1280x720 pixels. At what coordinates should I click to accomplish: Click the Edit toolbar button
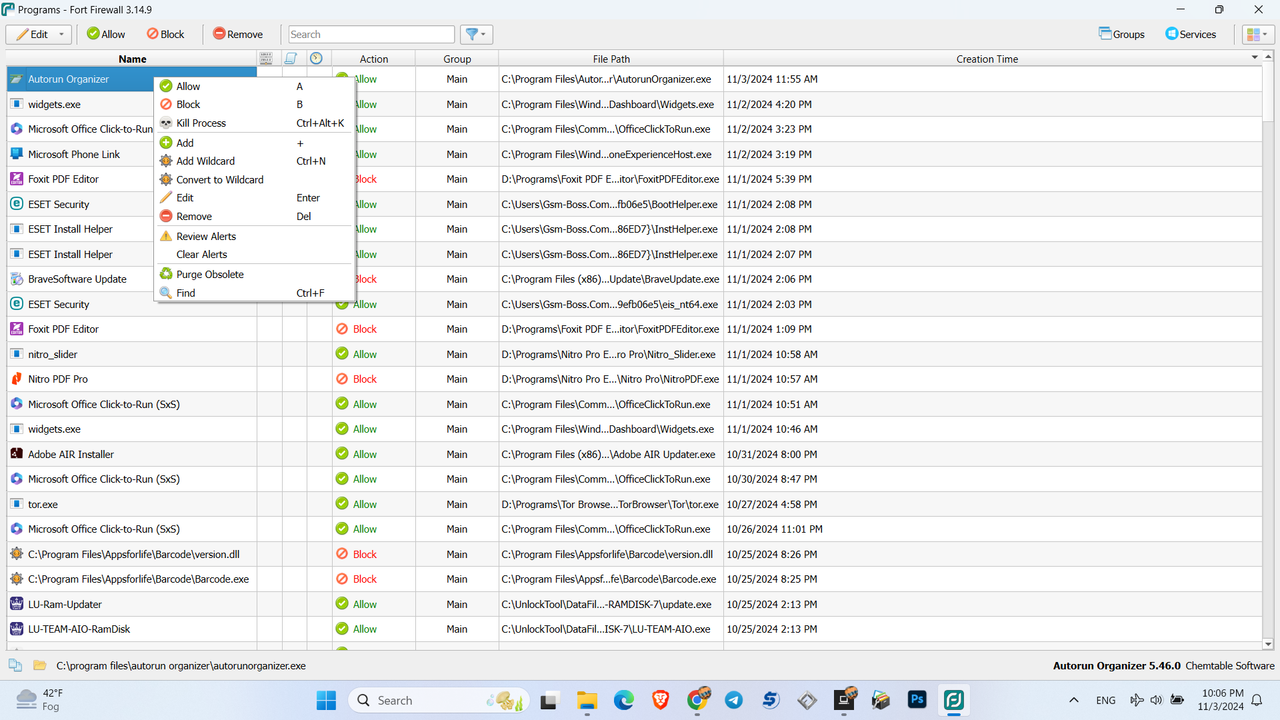[32, 34]
